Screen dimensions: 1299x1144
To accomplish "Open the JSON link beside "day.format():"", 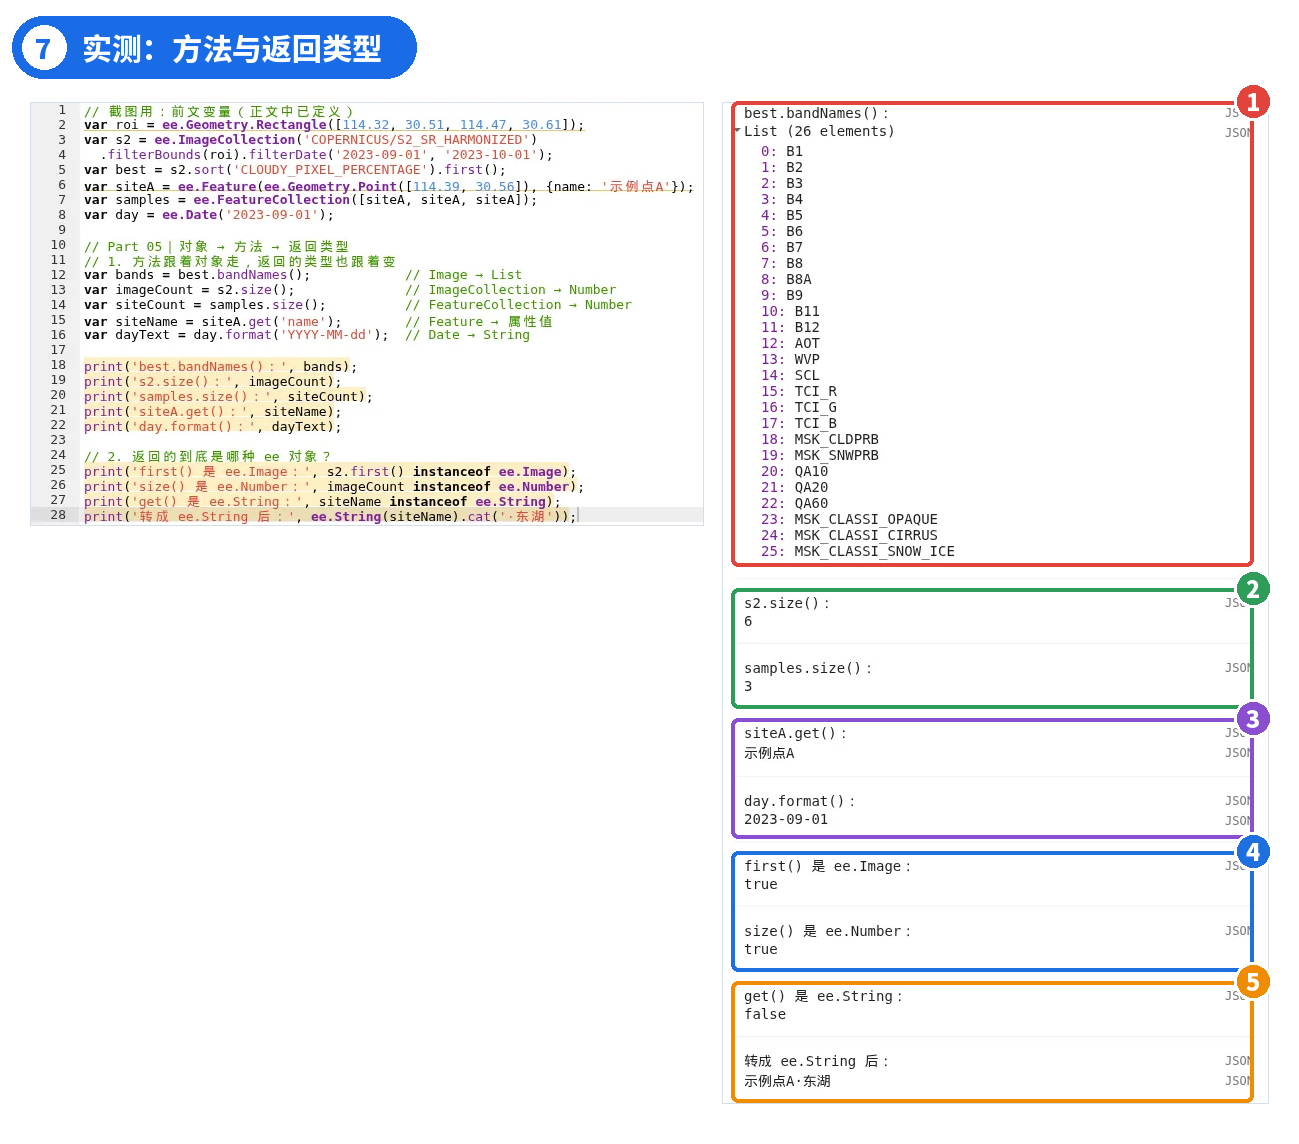I will tap(1238, 801).
